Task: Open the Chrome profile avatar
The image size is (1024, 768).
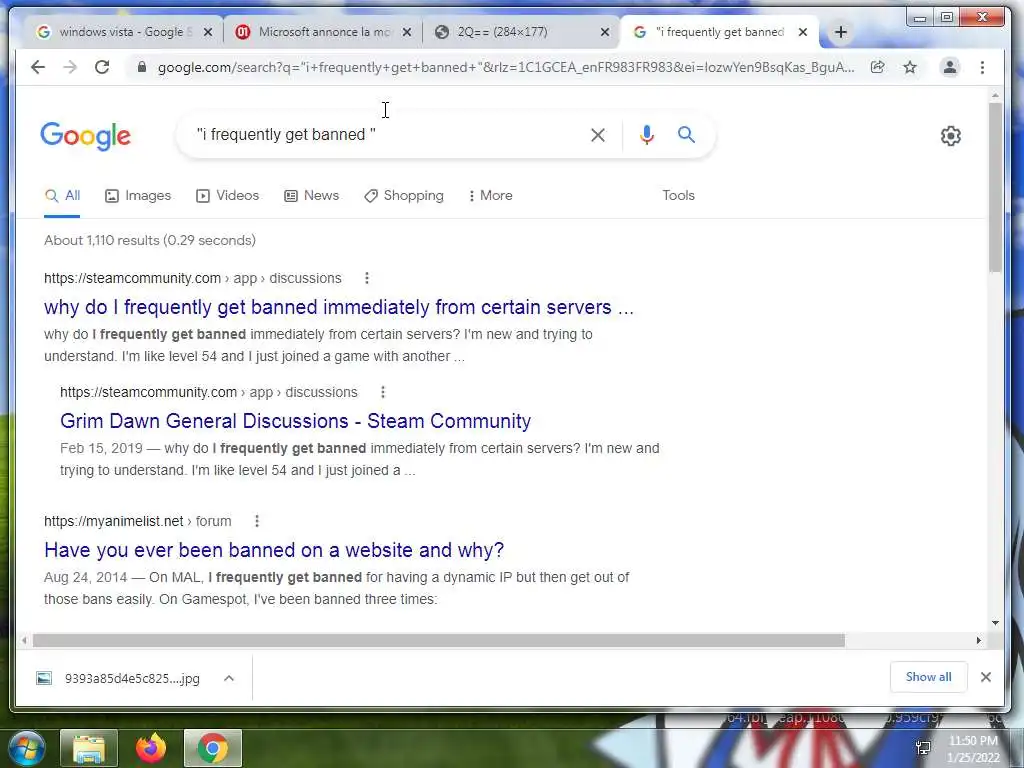Action: pyautogui.click(x=950, y=67)
